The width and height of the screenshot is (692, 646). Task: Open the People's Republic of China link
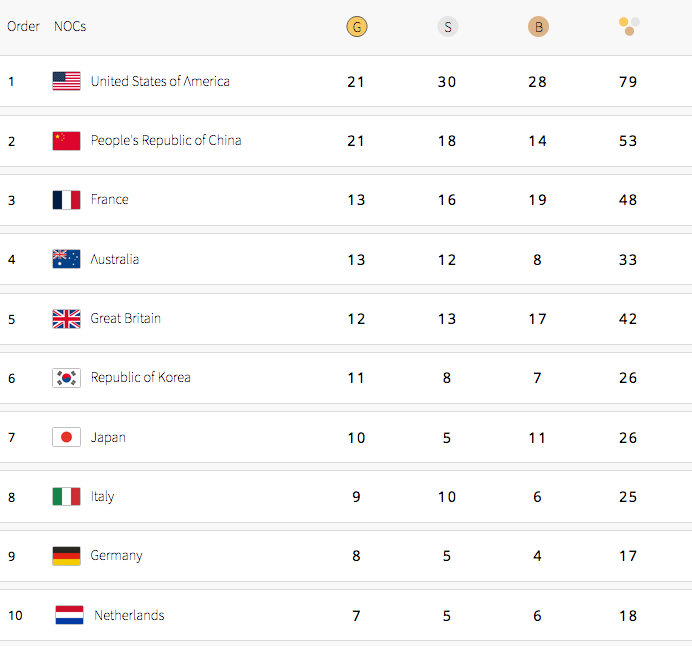click(166, 141)
